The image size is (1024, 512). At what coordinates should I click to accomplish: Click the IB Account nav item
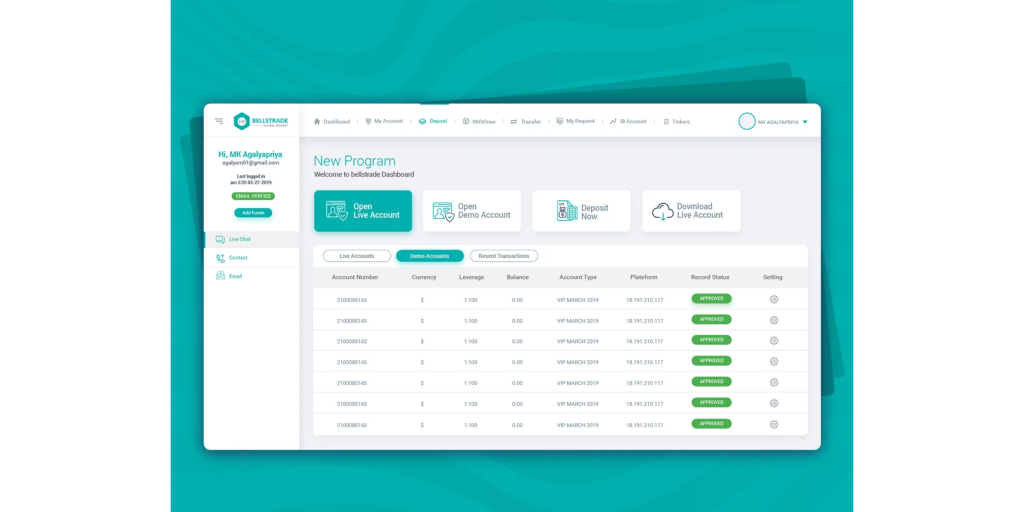tap(628, 121)
